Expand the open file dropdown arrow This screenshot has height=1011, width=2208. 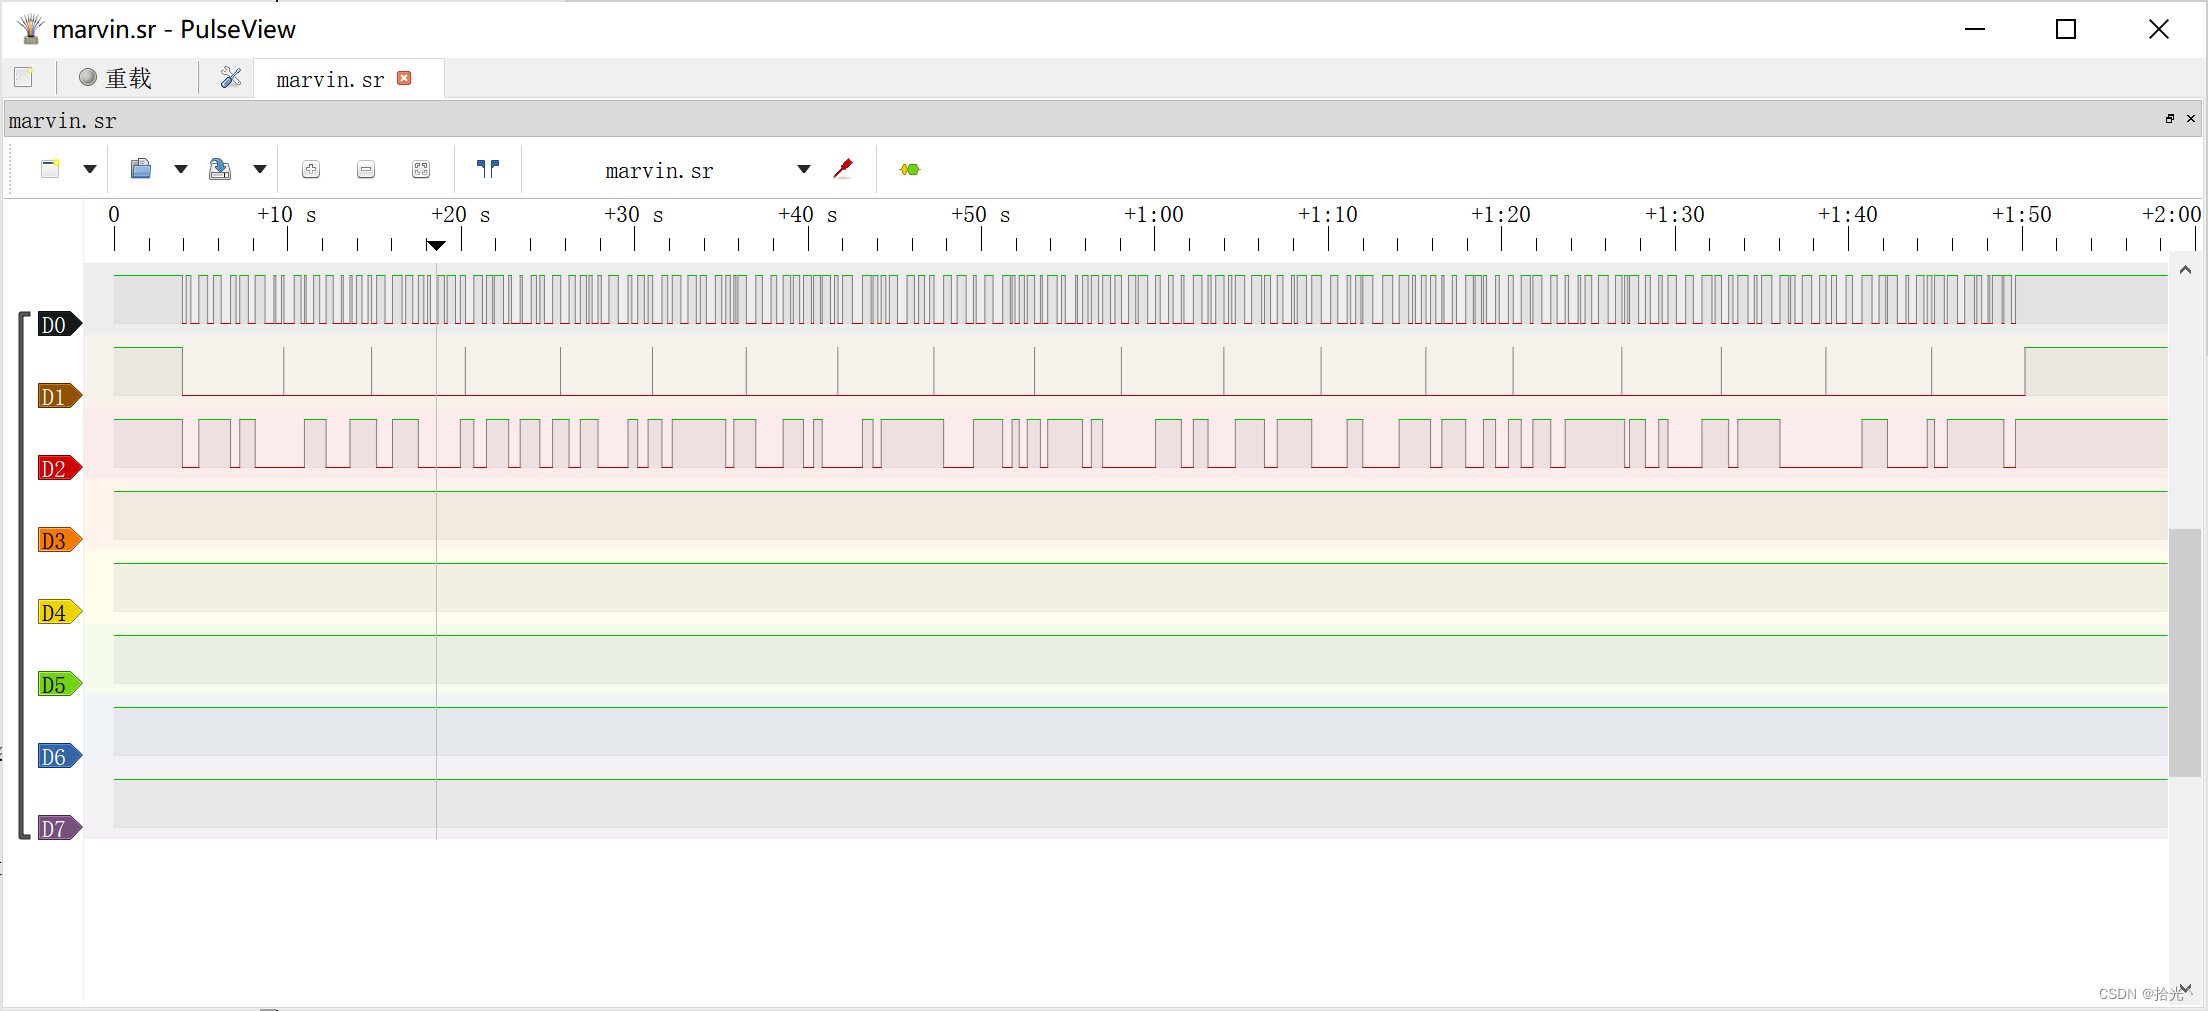(x=181, y=169)
